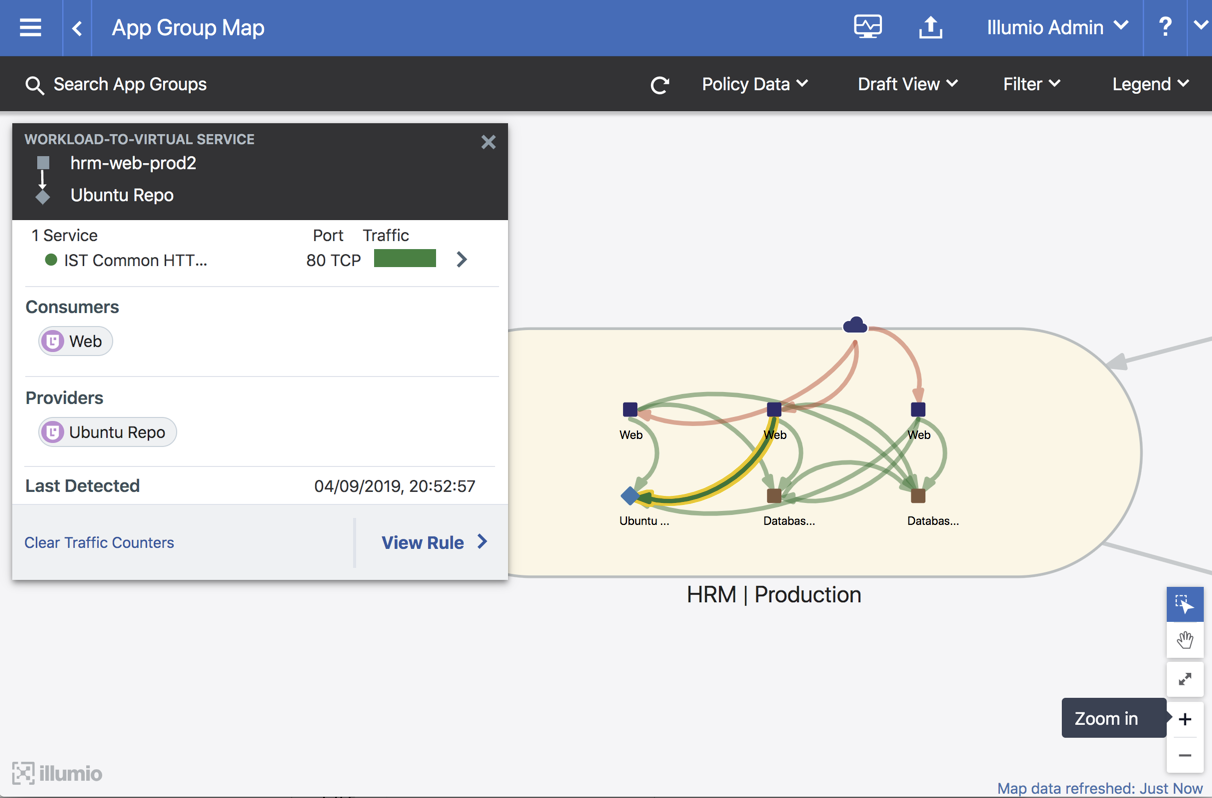Expand the arrow beside the help icon
The image size is (1212, 798).
(x=1200, y=26)
